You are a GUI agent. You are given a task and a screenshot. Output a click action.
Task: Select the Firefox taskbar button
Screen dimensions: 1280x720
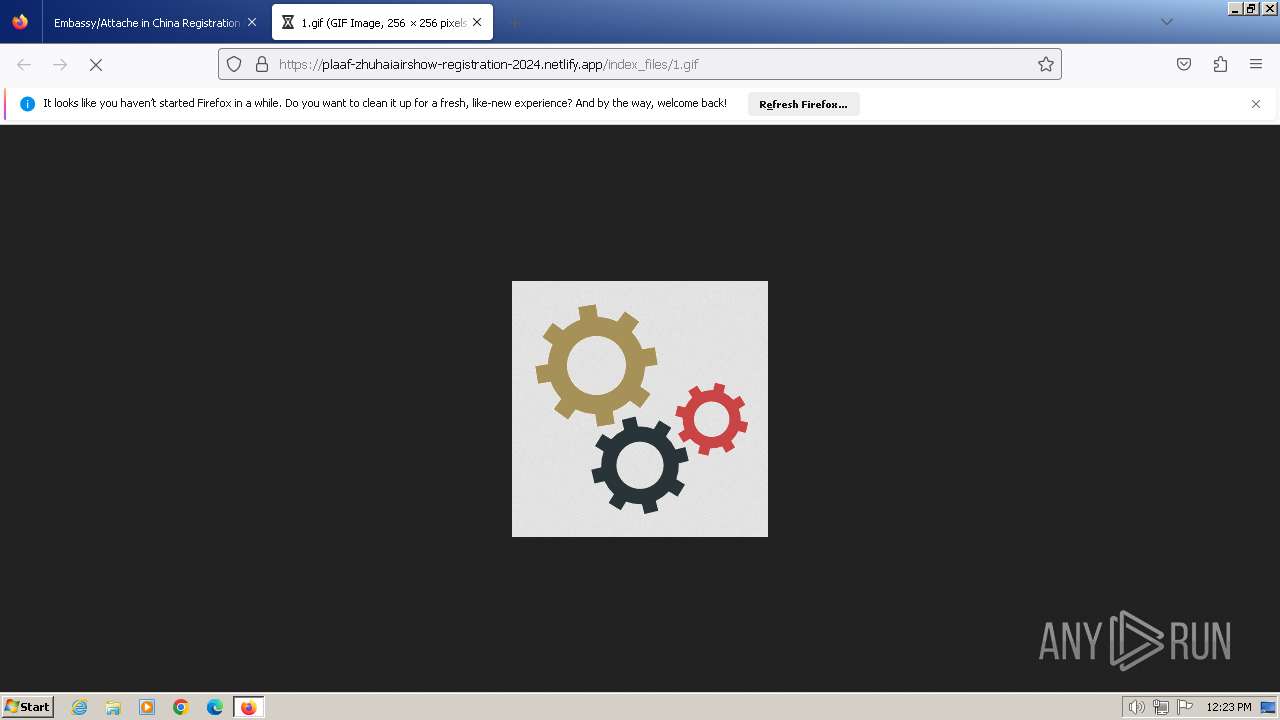(249, 707)
